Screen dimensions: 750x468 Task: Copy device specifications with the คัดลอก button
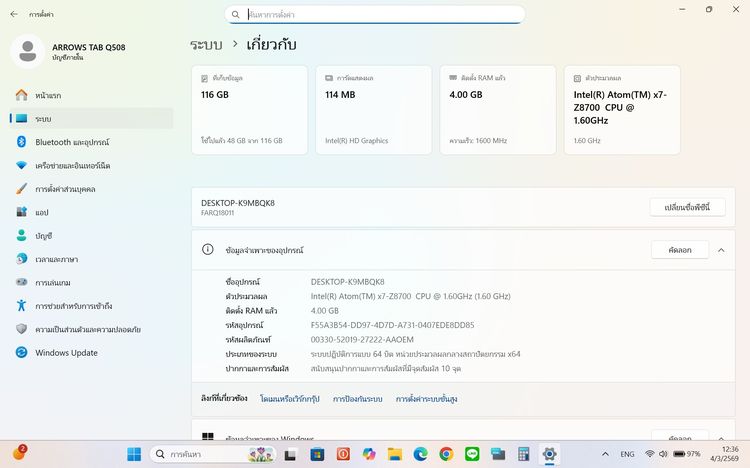[679, 250]
